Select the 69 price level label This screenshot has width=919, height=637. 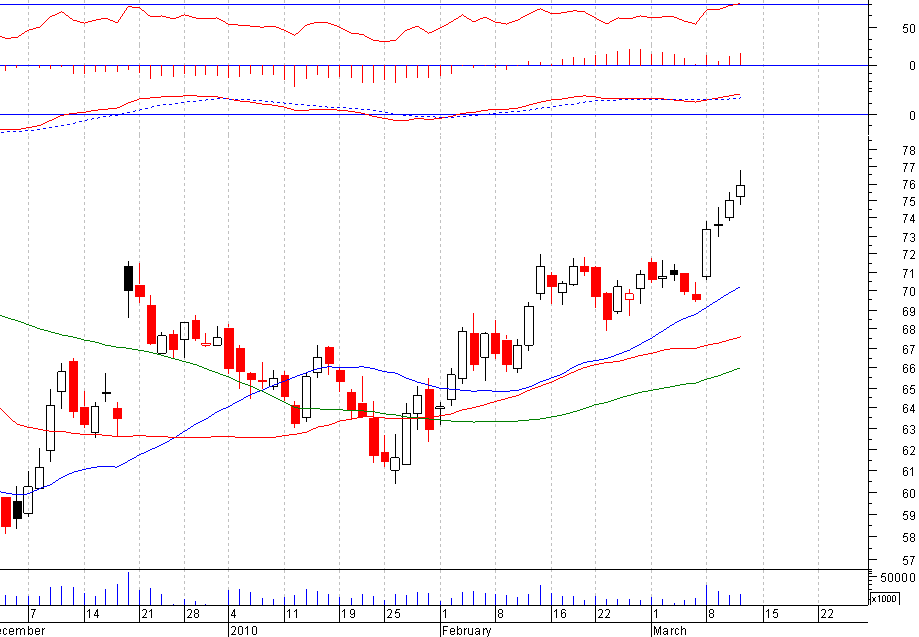pos(908,311)
